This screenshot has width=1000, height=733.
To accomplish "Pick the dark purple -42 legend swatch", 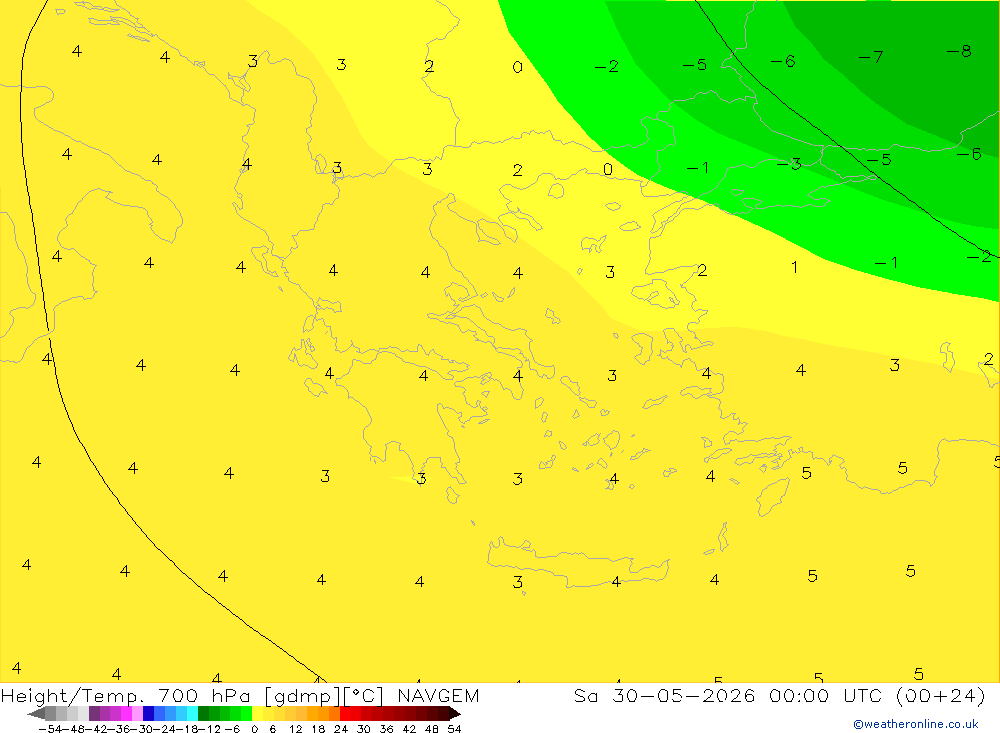I will pos(94,714).
